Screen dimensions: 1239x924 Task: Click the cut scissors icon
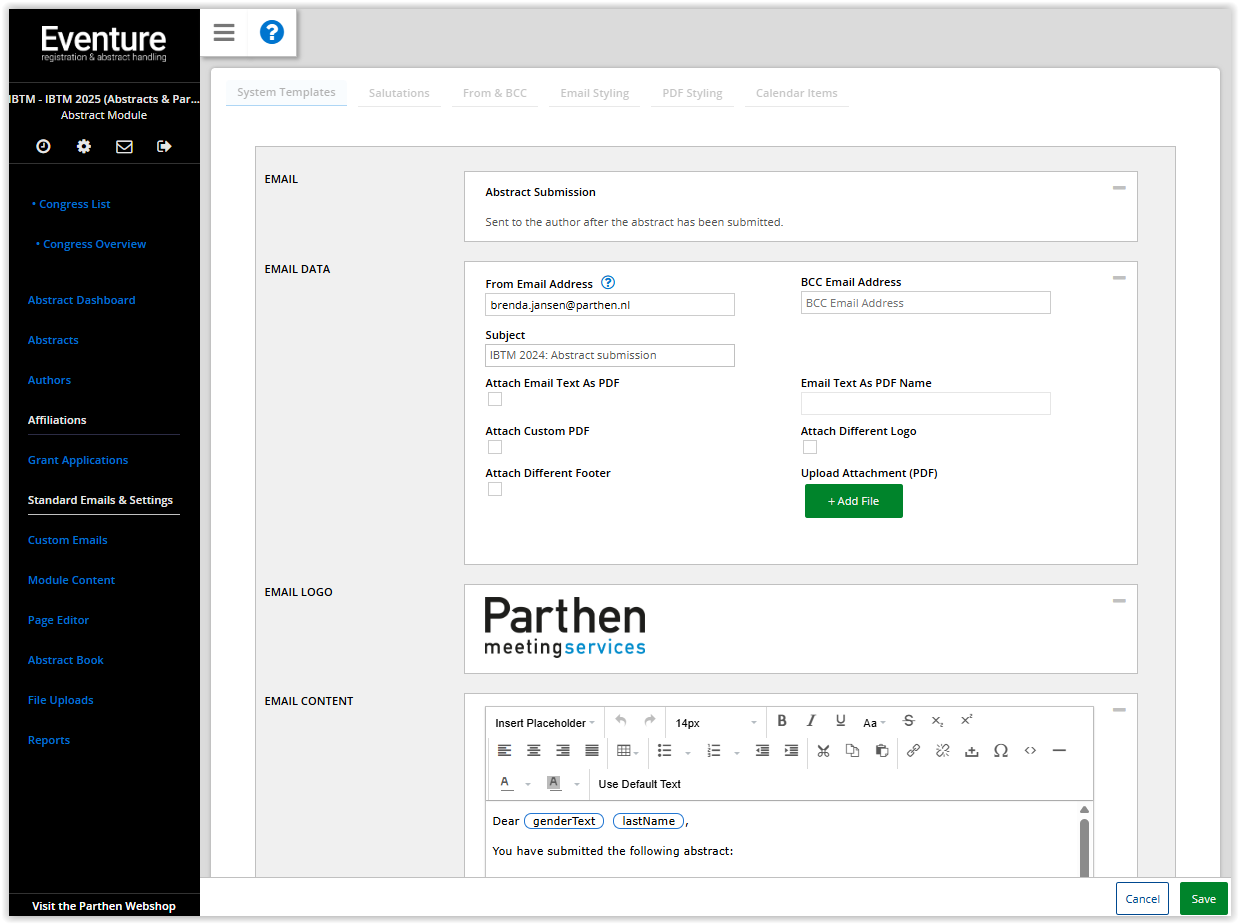823,751
